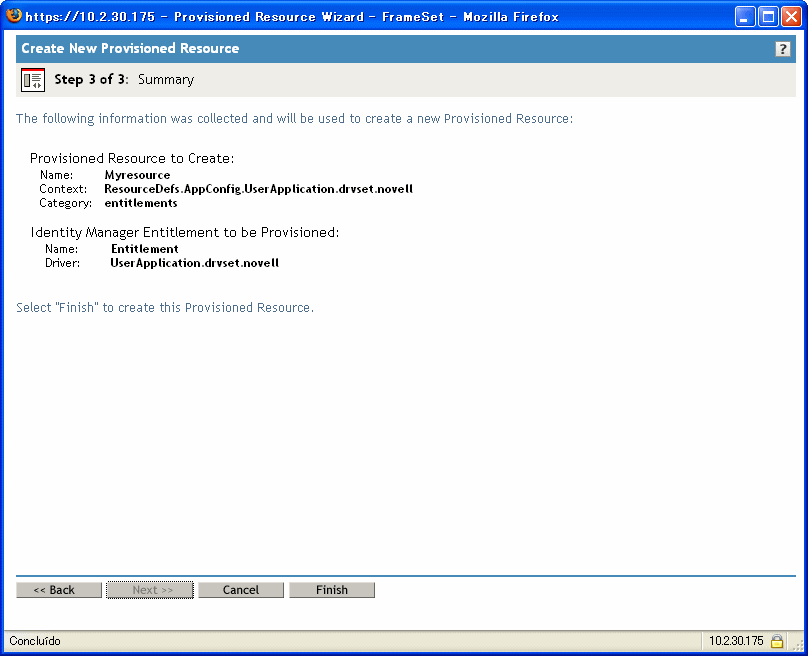Screen dimensions: 808x656
Task: Click the "Step 3 of 3:" label
Action: pyautogui.click(x=91, y=79)
